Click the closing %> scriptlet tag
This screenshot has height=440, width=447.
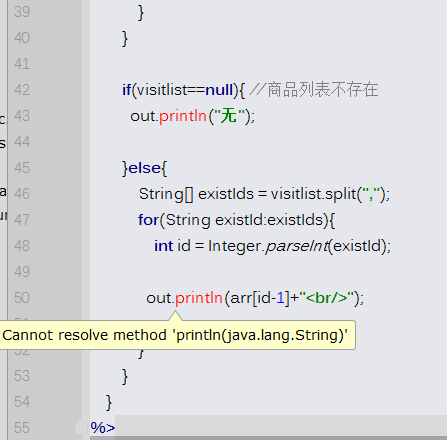tap(103, 428)
